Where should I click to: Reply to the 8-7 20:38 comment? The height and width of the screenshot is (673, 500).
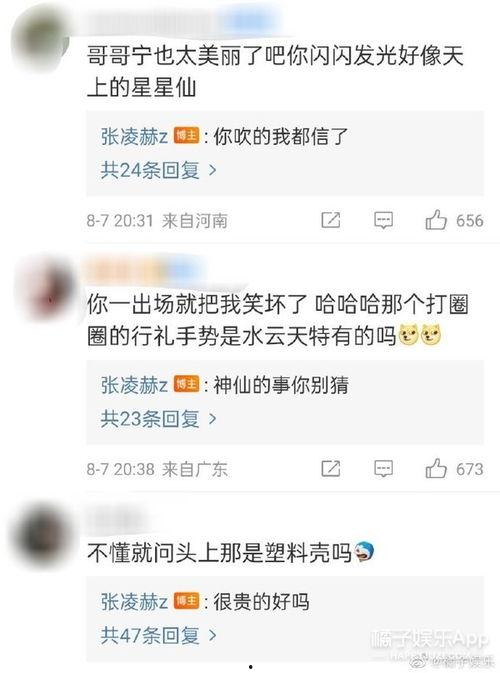(383, 469)
